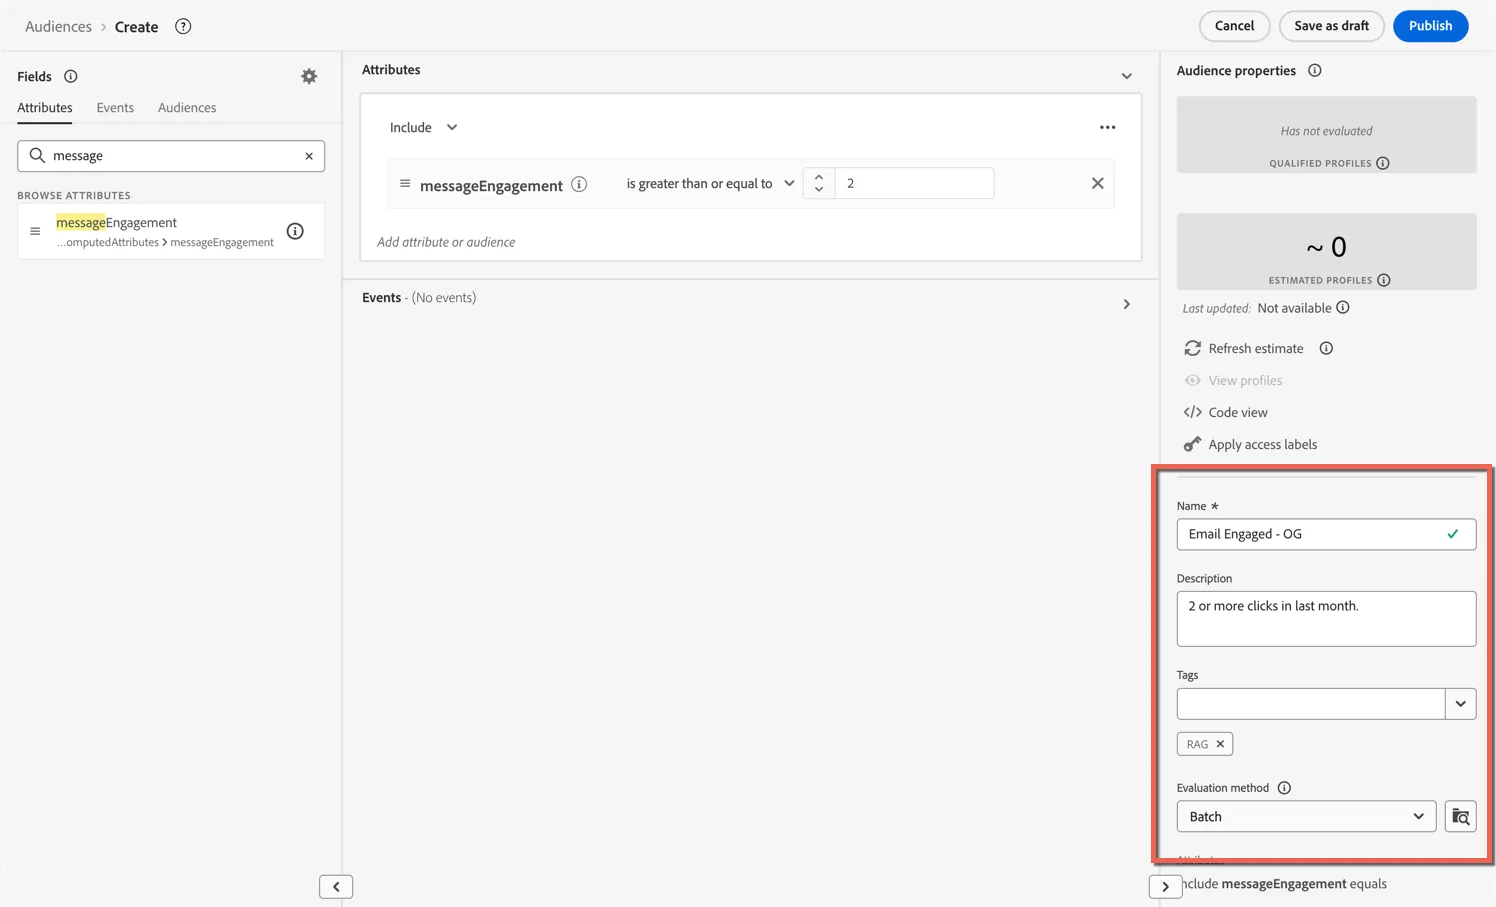The width and height of the screenshot is (1496, 907).
Task: Go to the Audiences breadcrumb
Action: click(58, 26)
